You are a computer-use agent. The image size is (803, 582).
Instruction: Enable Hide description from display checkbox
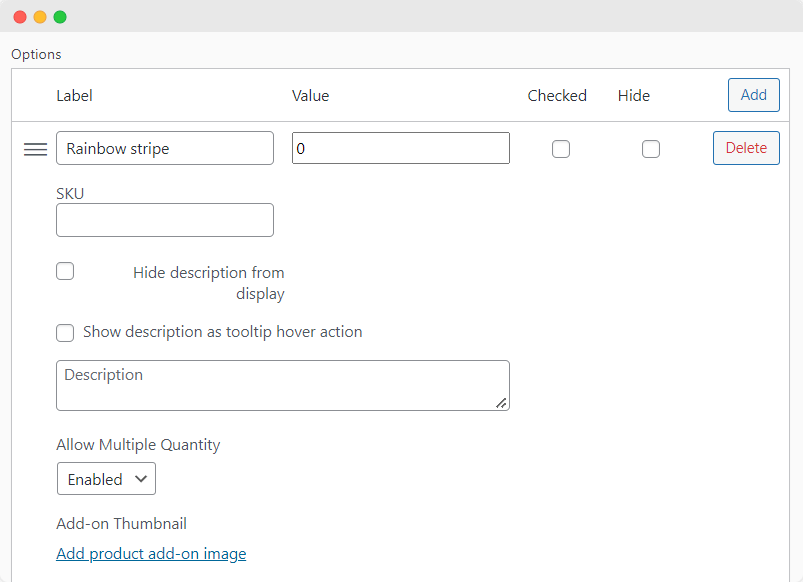click(65, 271)
